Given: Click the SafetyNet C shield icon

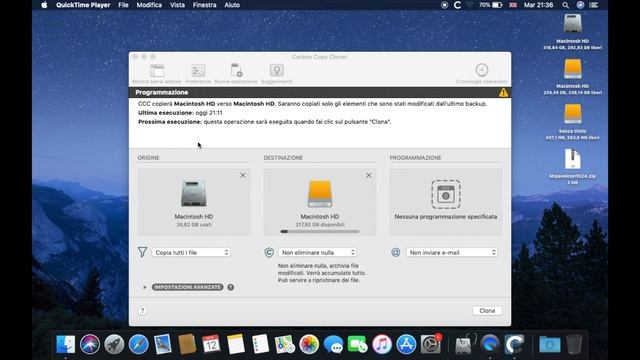Looking at the screenshot, I should (x=269, y=253).
